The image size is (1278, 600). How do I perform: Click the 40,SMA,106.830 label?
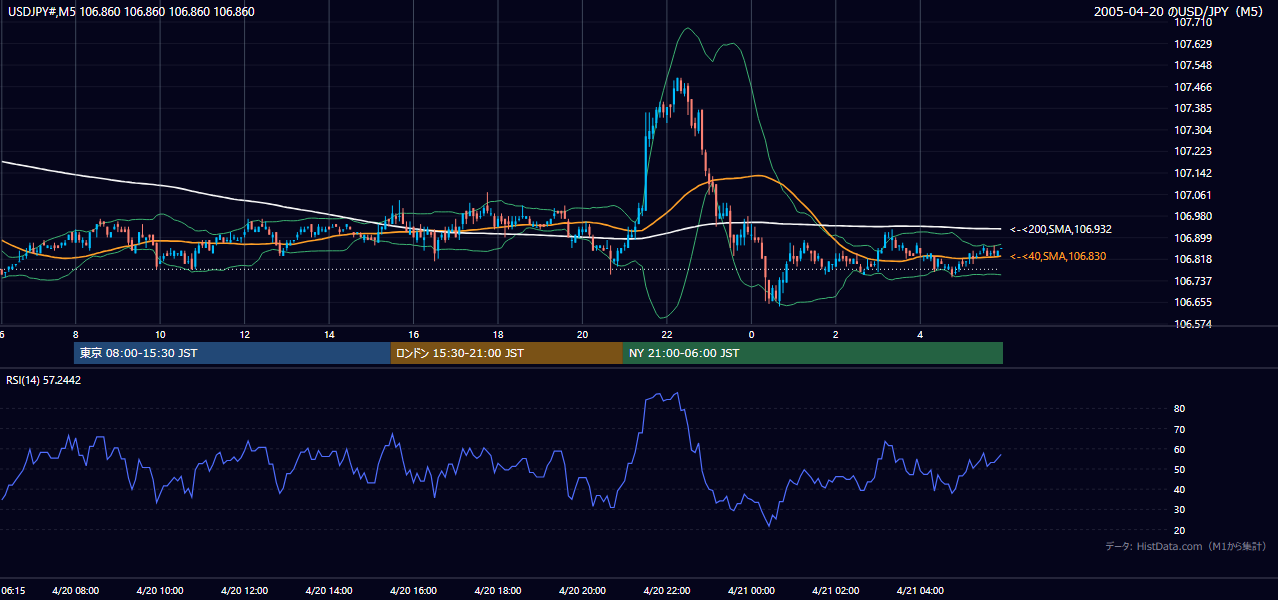tap(1058, 257)
